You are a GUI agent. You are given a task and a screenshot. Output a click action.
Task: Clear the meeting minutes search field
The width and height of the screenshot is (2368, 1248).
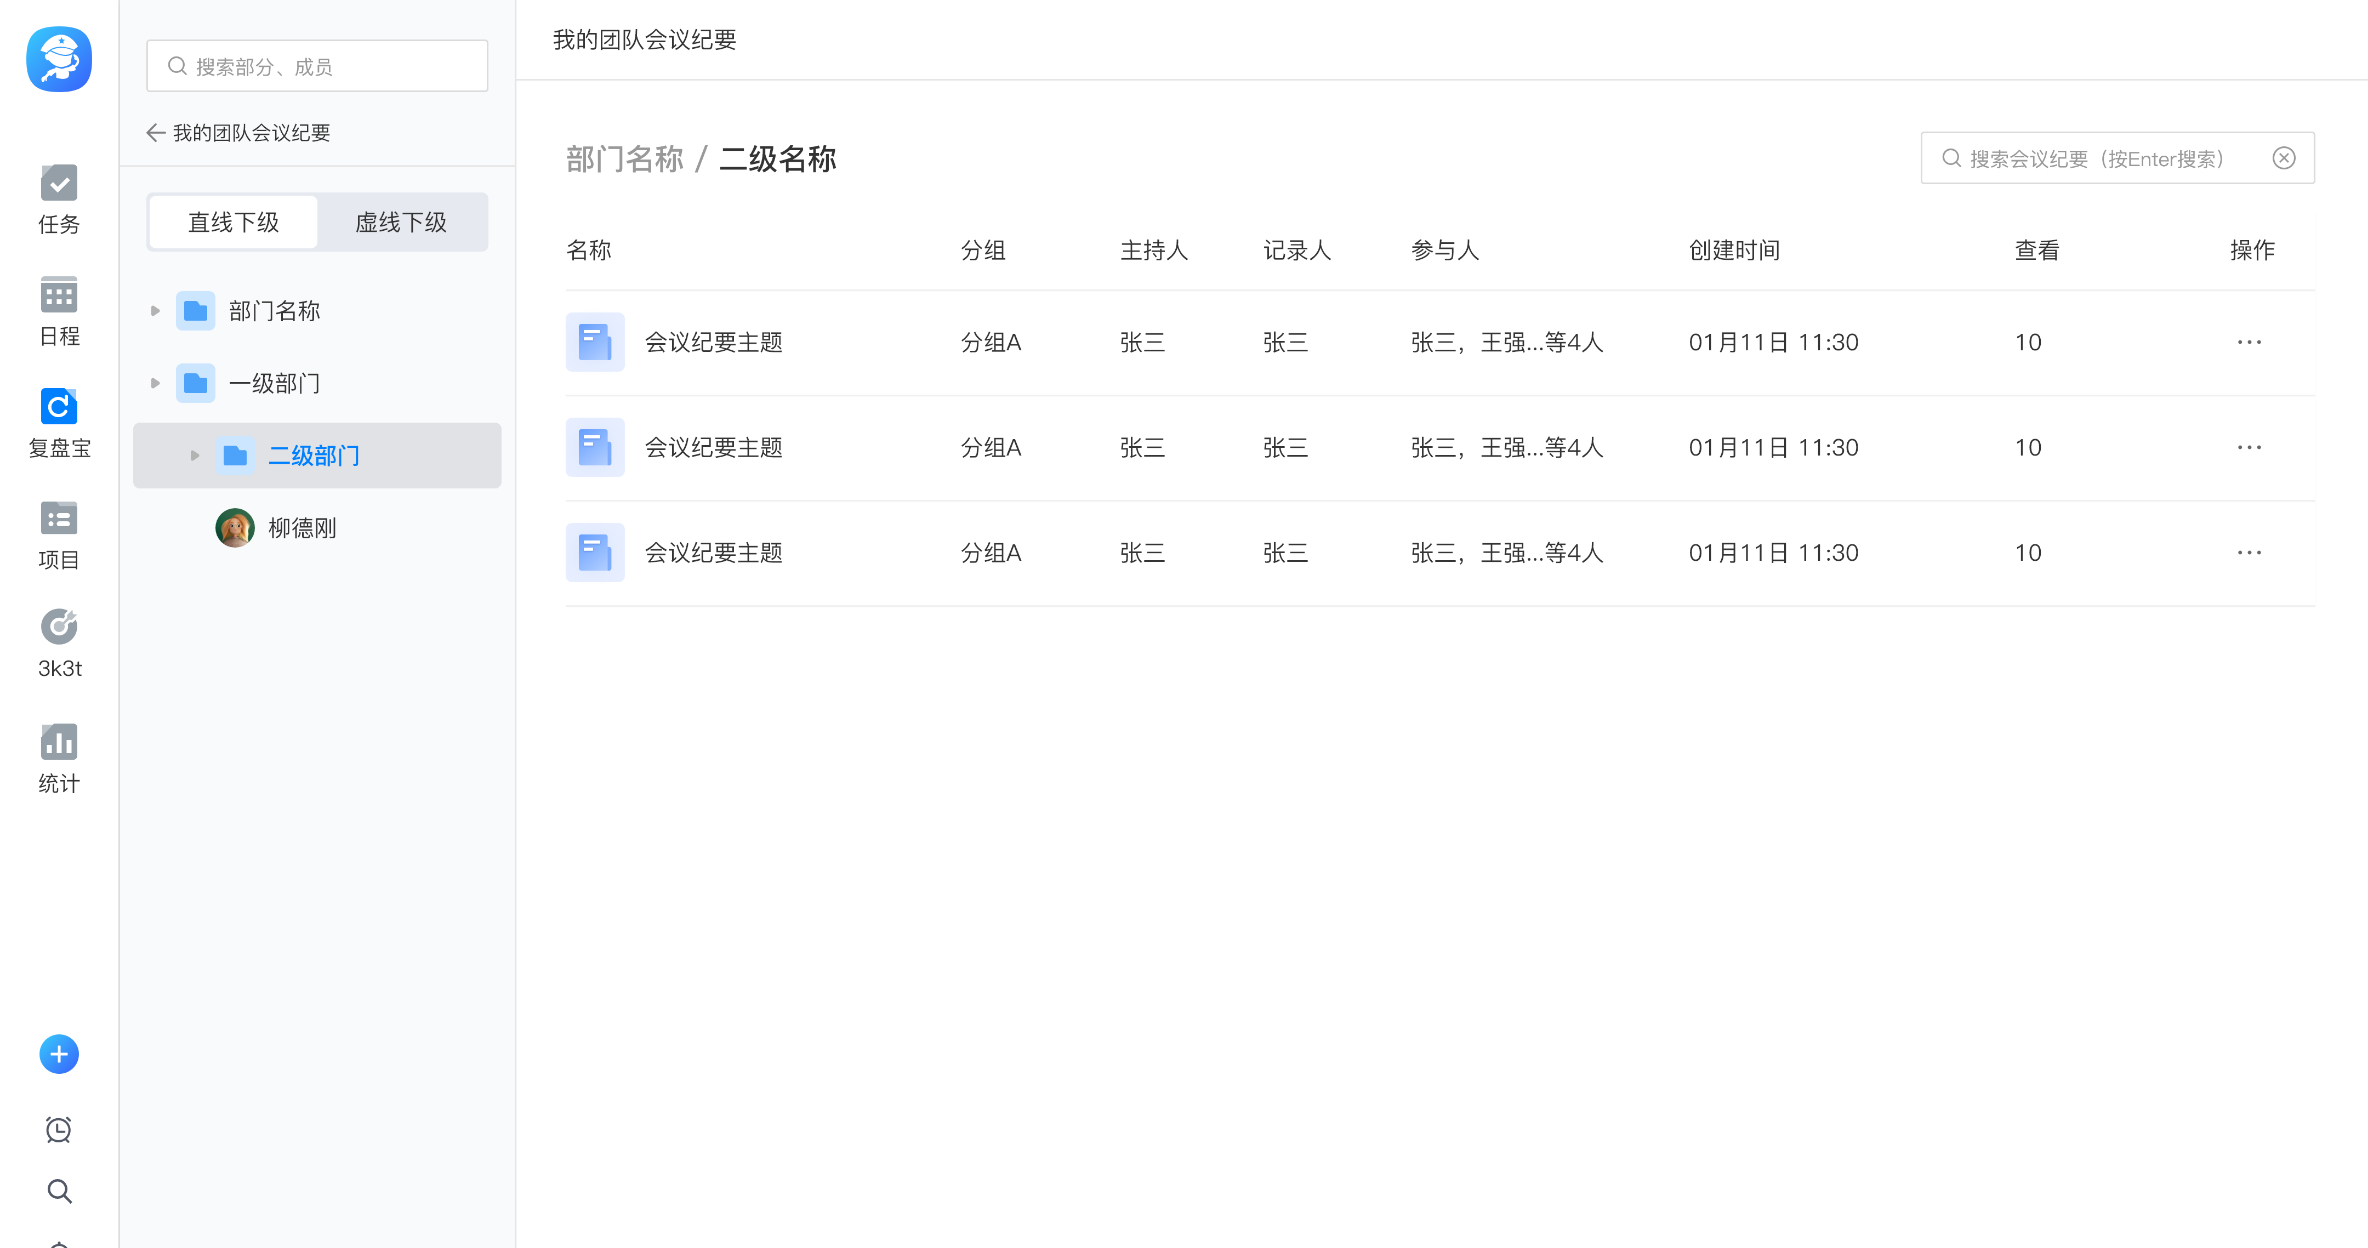coord(2284,158)
